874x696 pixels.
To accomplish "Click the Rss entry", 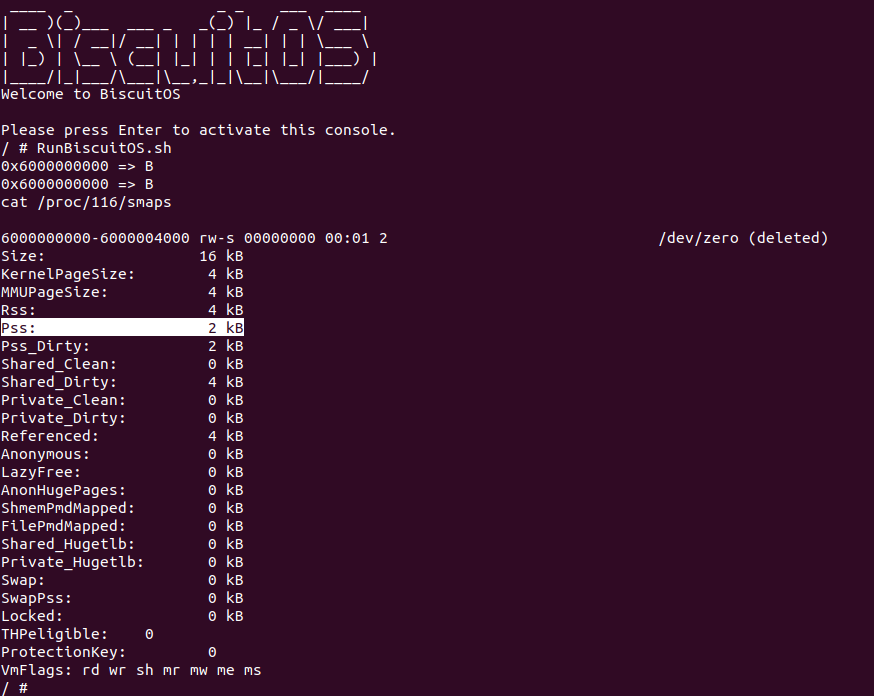I will pyautogui.click(x=121, y=310).
